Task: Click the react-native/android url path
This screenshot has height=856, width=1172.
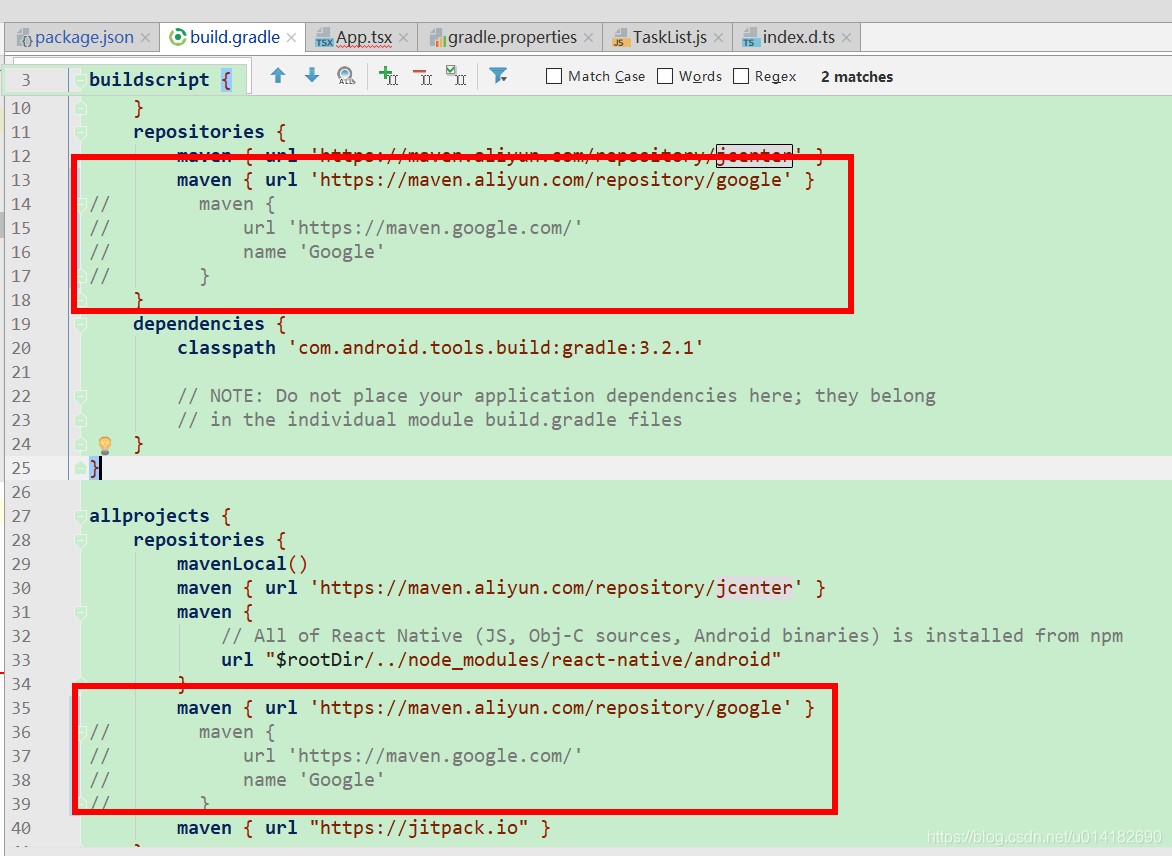Action: [x=522, y=660]
